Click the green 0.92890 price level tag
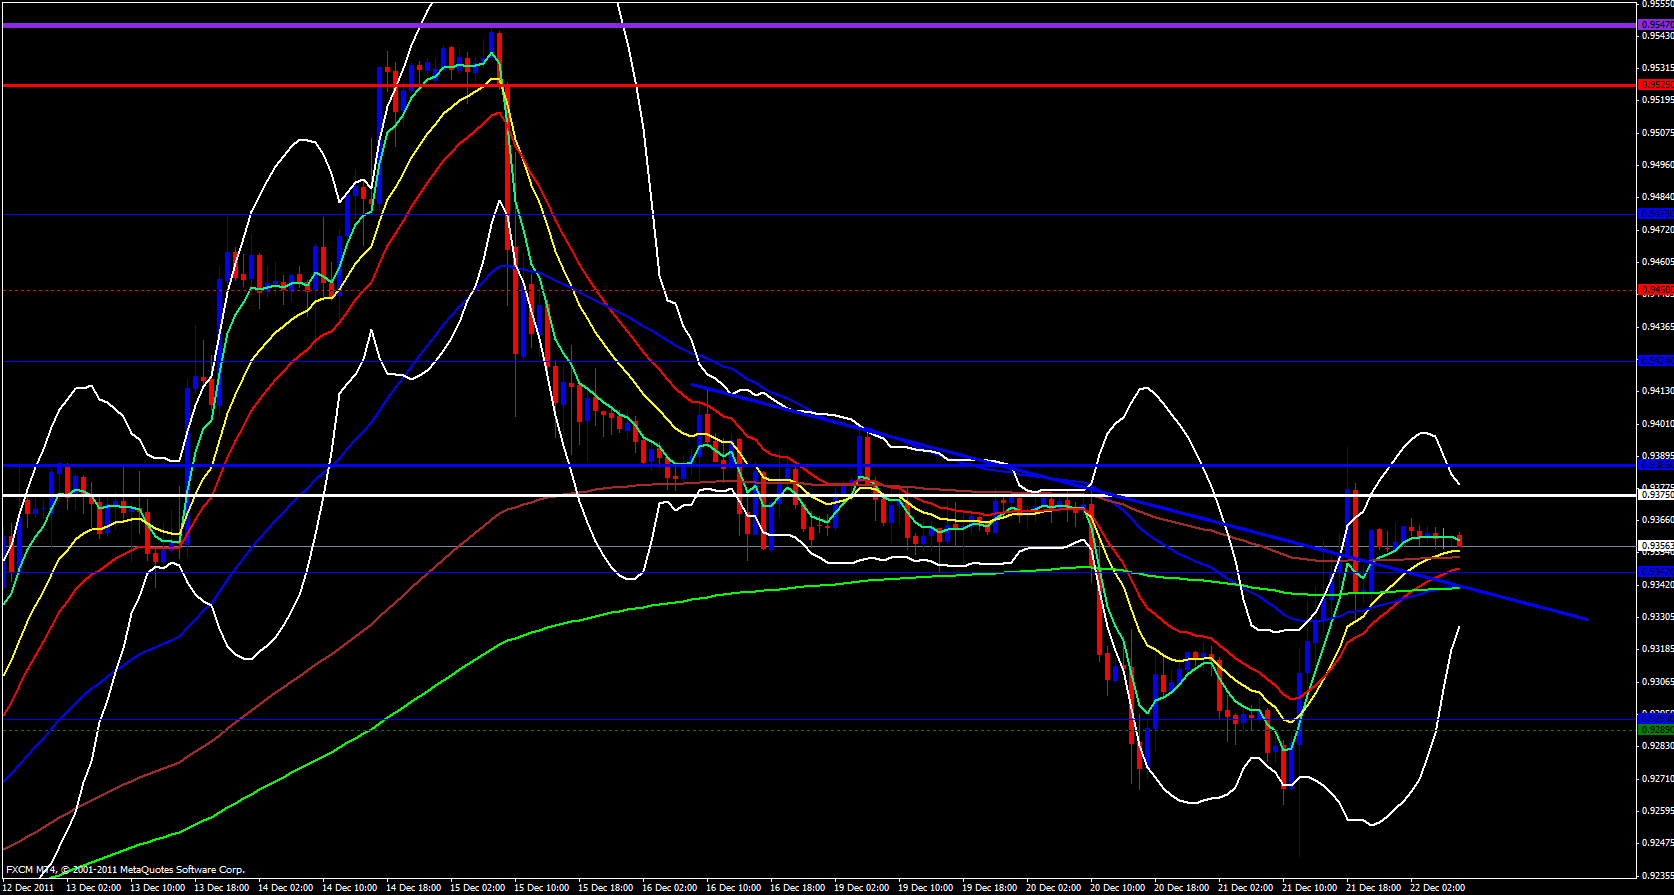Image resolution: width=1674 pixels, height=895 pixels. 1655,730
